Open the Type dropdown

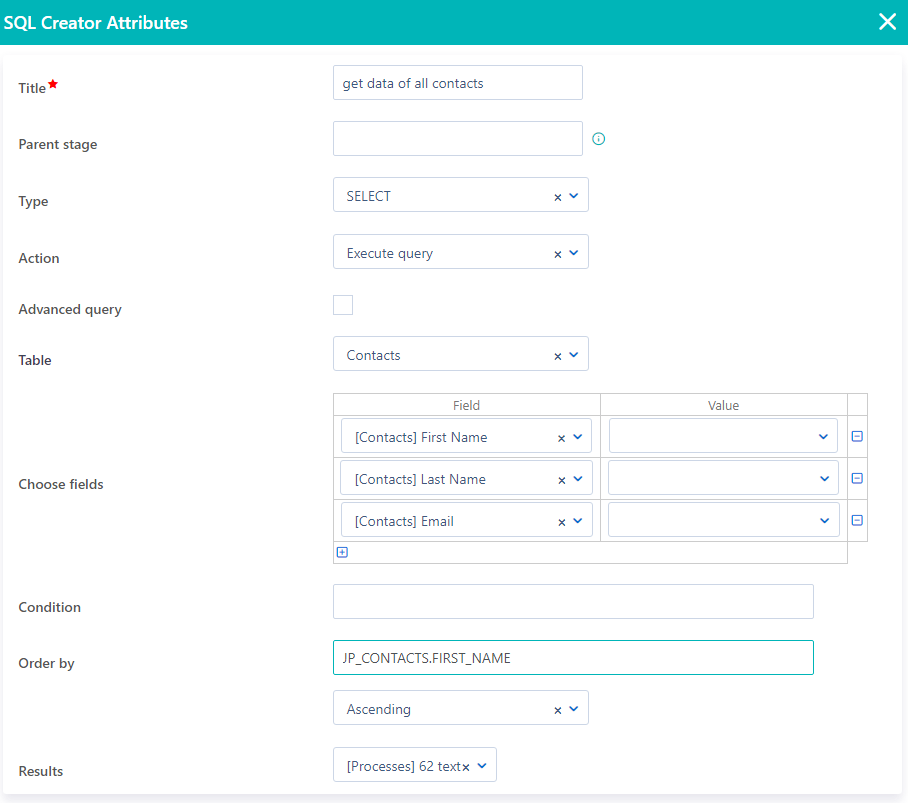tap(574, 195)
